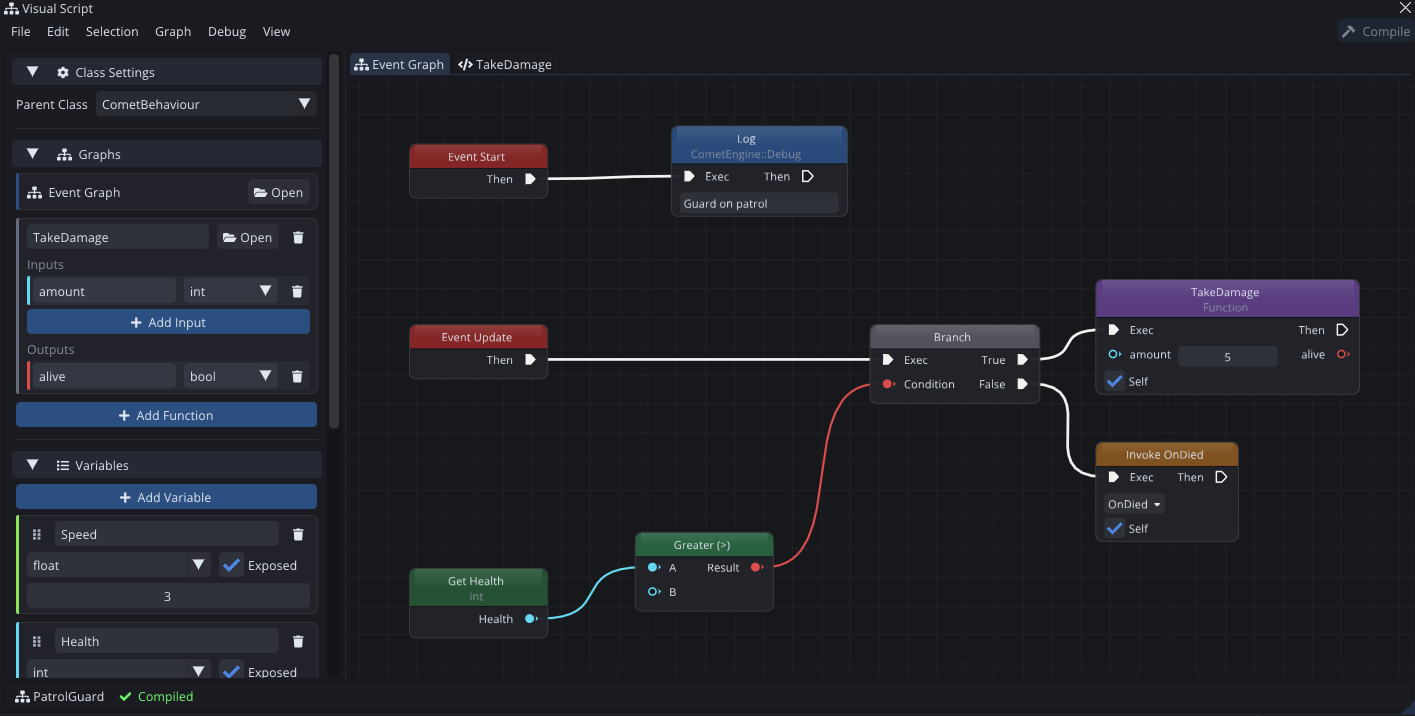The height and width of the screenshot is (716, 1415).
Task: Click the Branch node Exec input pin
Action: pos(888,360)
